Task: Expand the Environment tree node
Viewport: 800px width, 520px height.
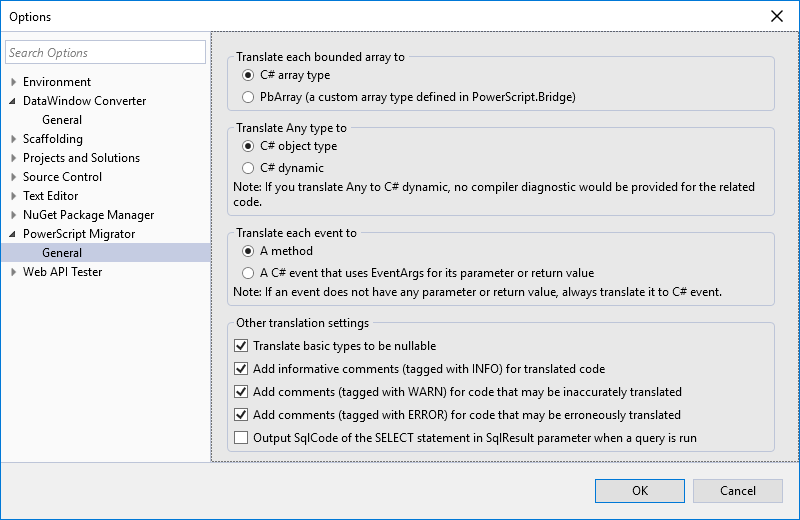Action: (13, 82)
